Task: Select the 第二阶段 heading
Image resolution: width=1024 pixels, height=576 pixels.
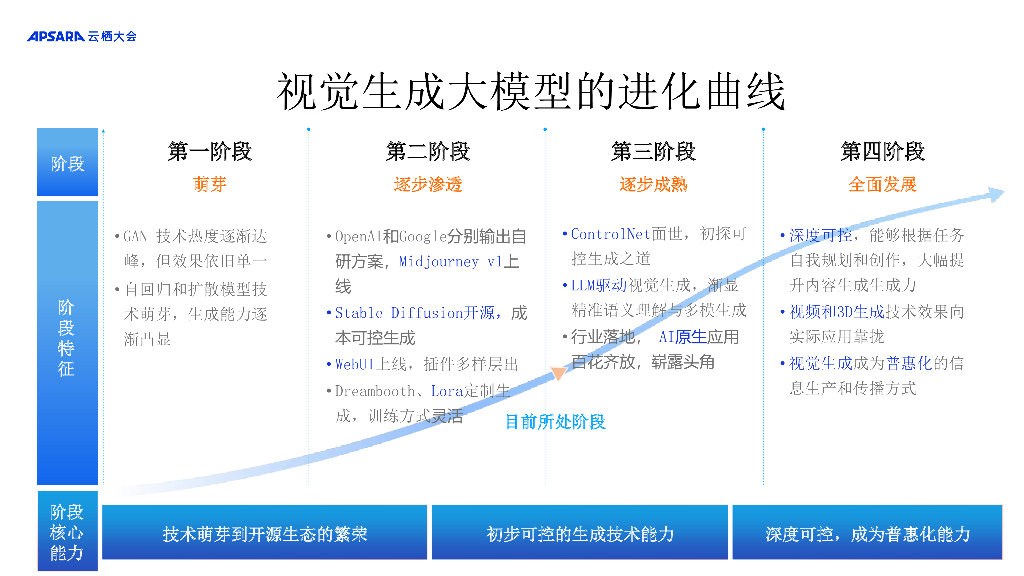Action: tap(428, 152)
